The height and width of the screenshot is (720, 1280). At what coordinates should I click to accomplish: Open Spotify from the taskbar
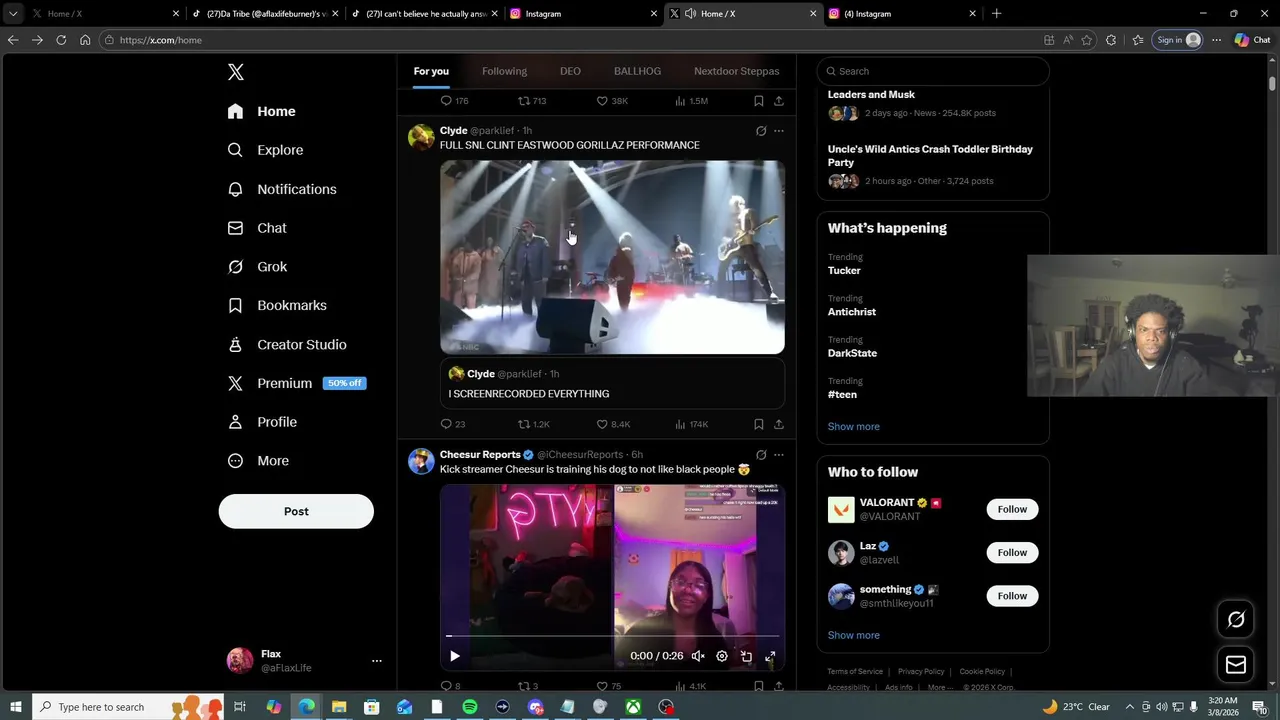[x=470, y=707]
